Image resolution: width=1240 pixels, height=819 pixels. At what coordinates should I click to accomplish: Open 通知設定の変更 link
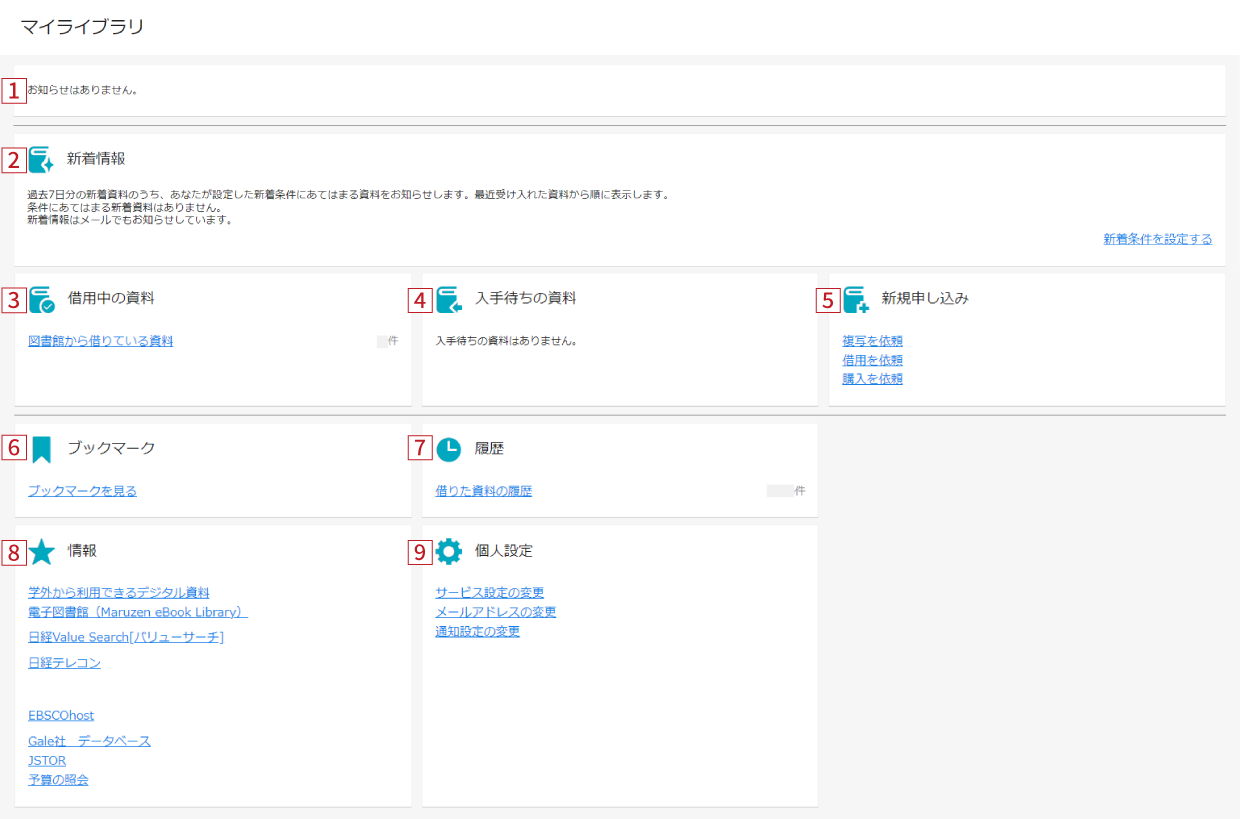(478, 631)
